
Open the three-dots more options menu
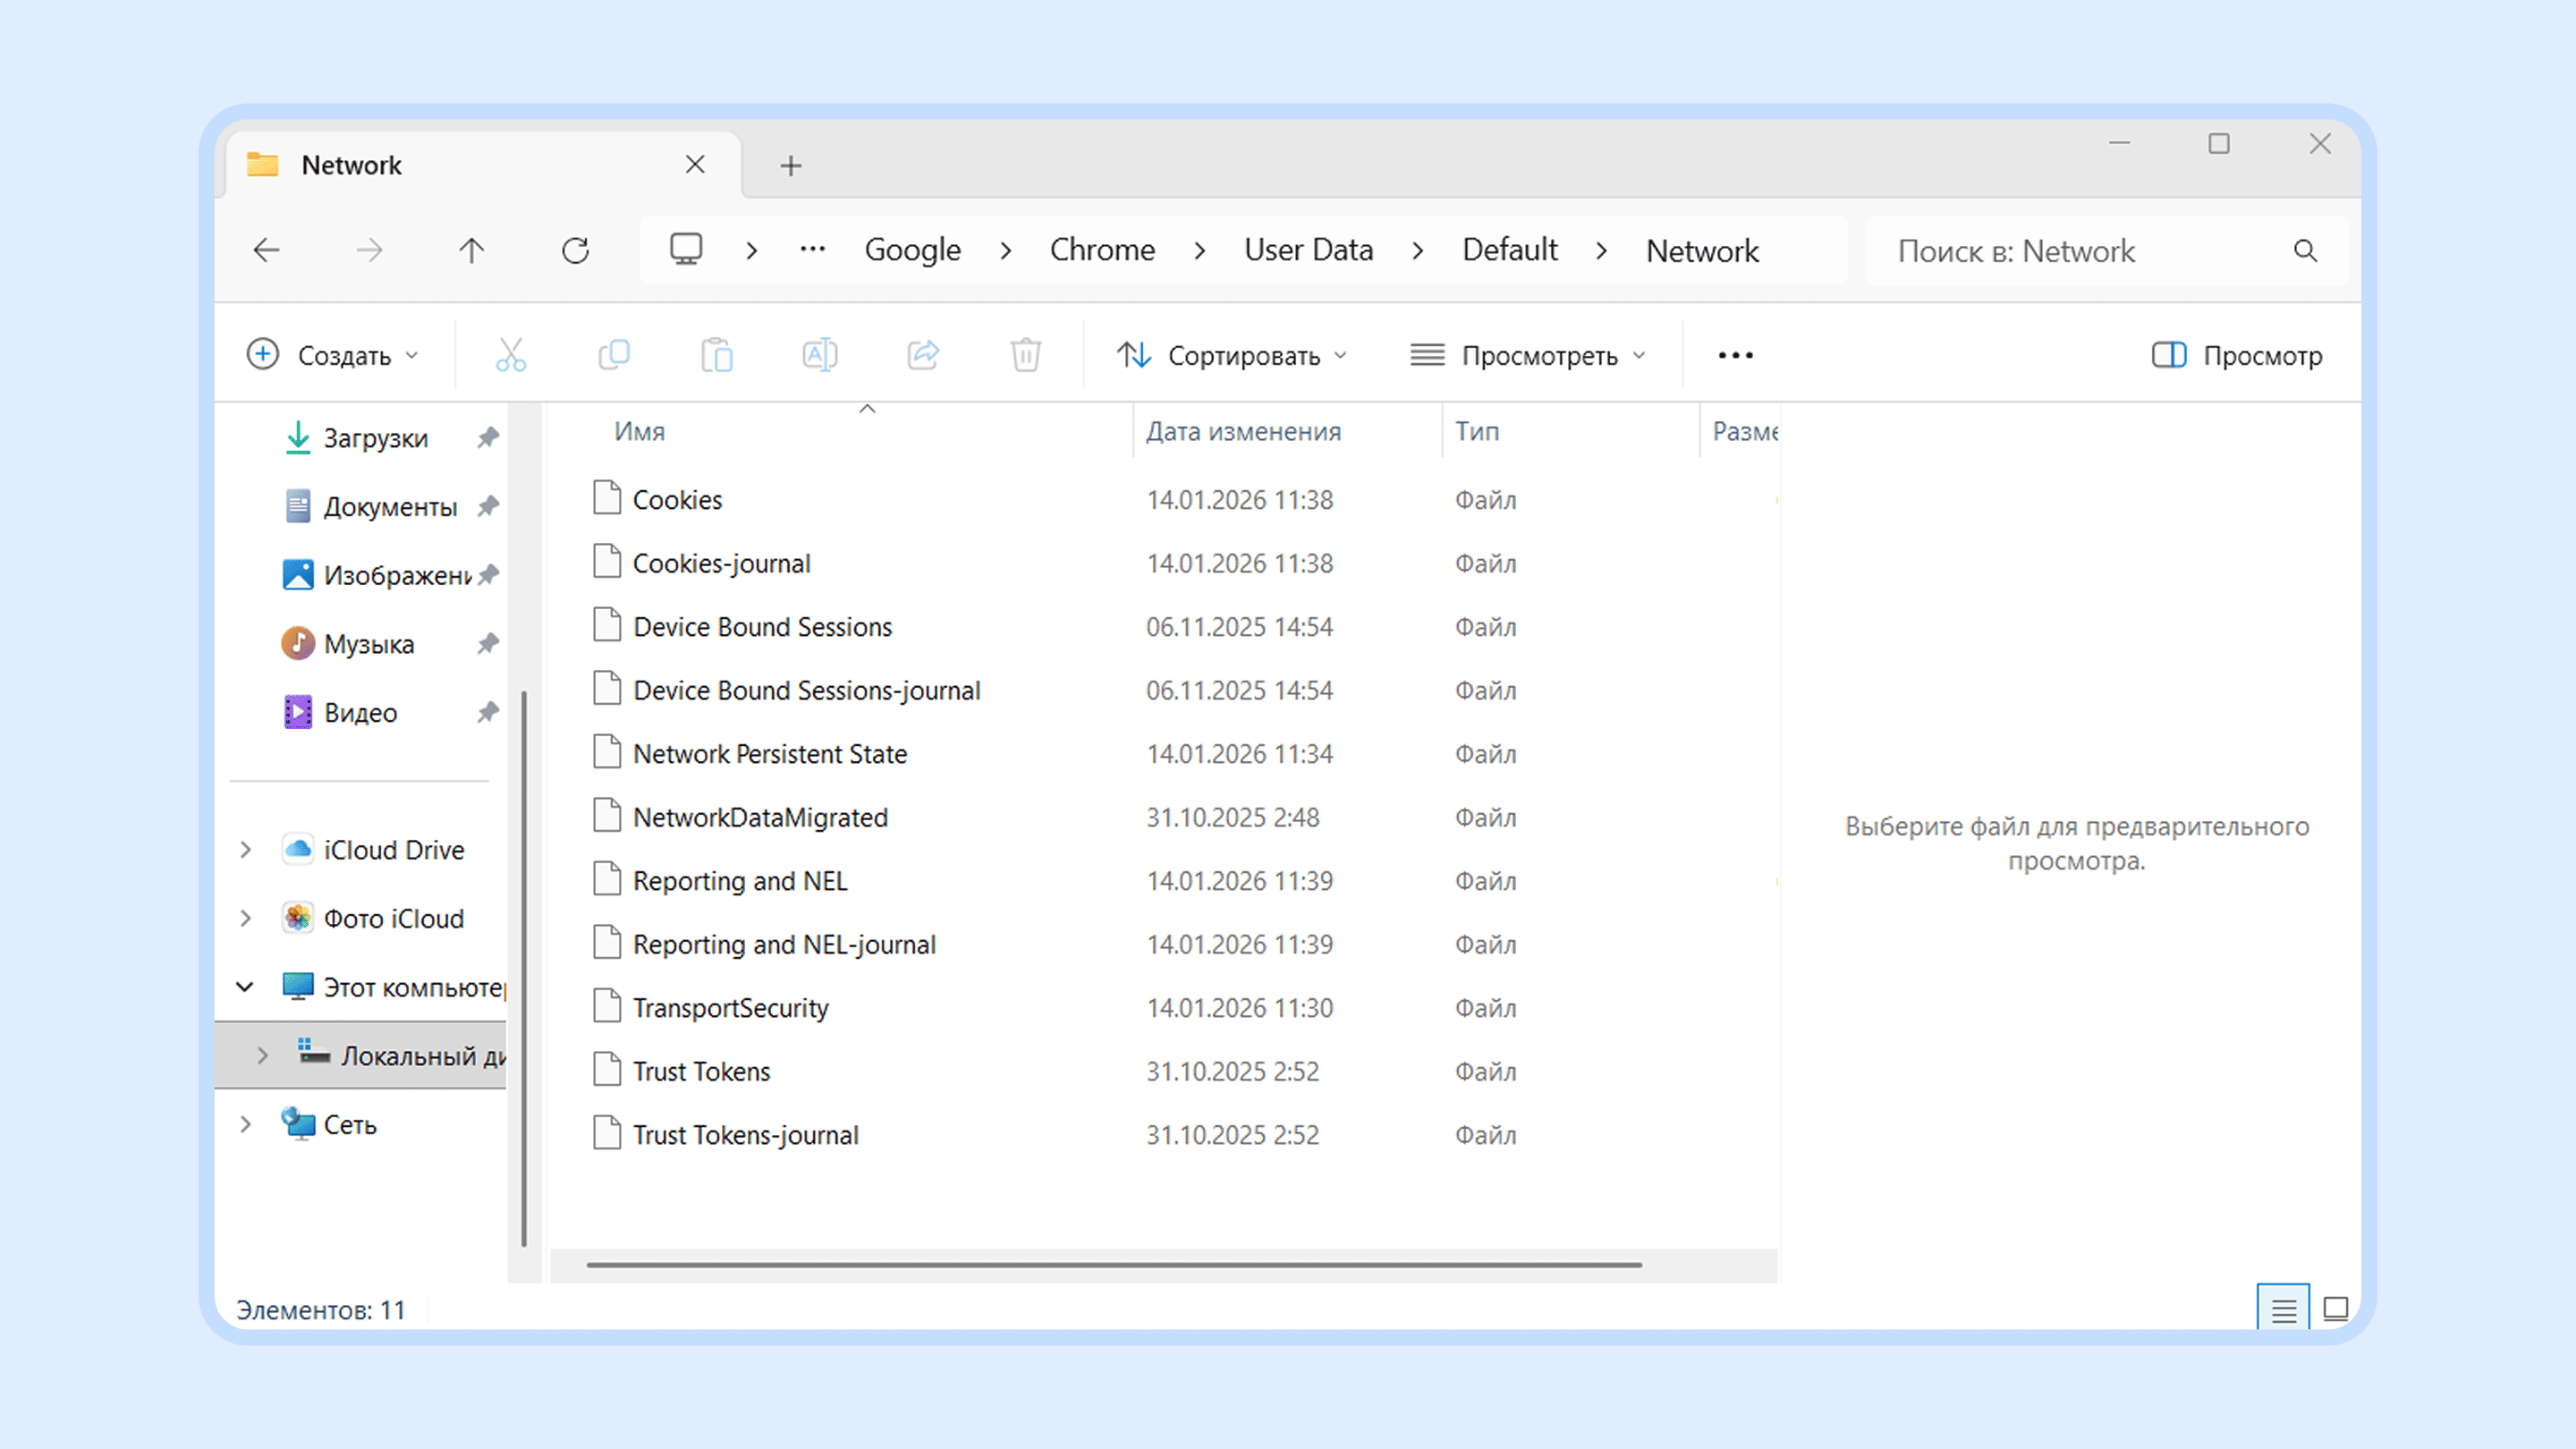click(1735, 355)
